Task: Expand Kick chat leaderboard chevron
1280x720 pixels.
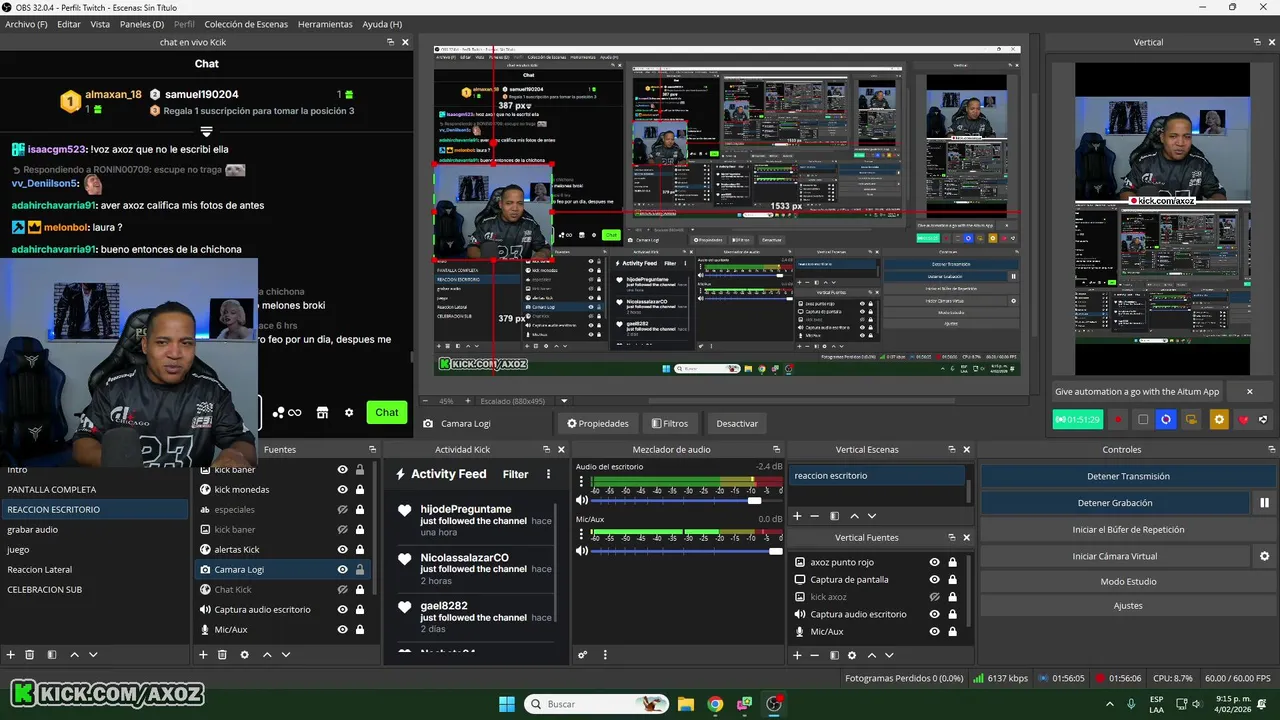Action: tap(207, 131)
